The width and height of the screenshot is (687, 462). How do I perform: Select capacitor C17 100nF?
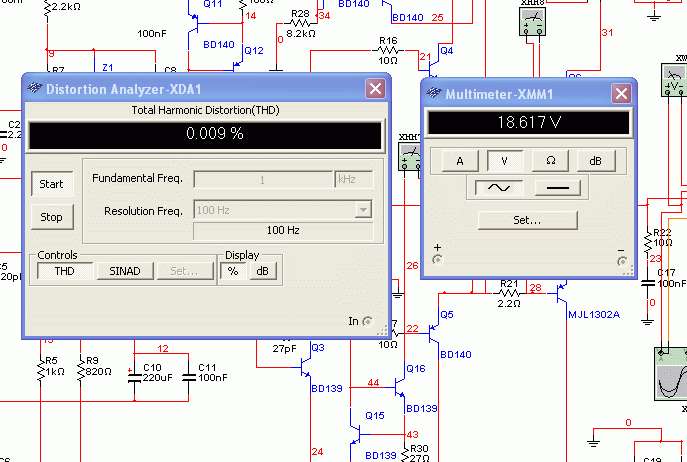point(648,283)
